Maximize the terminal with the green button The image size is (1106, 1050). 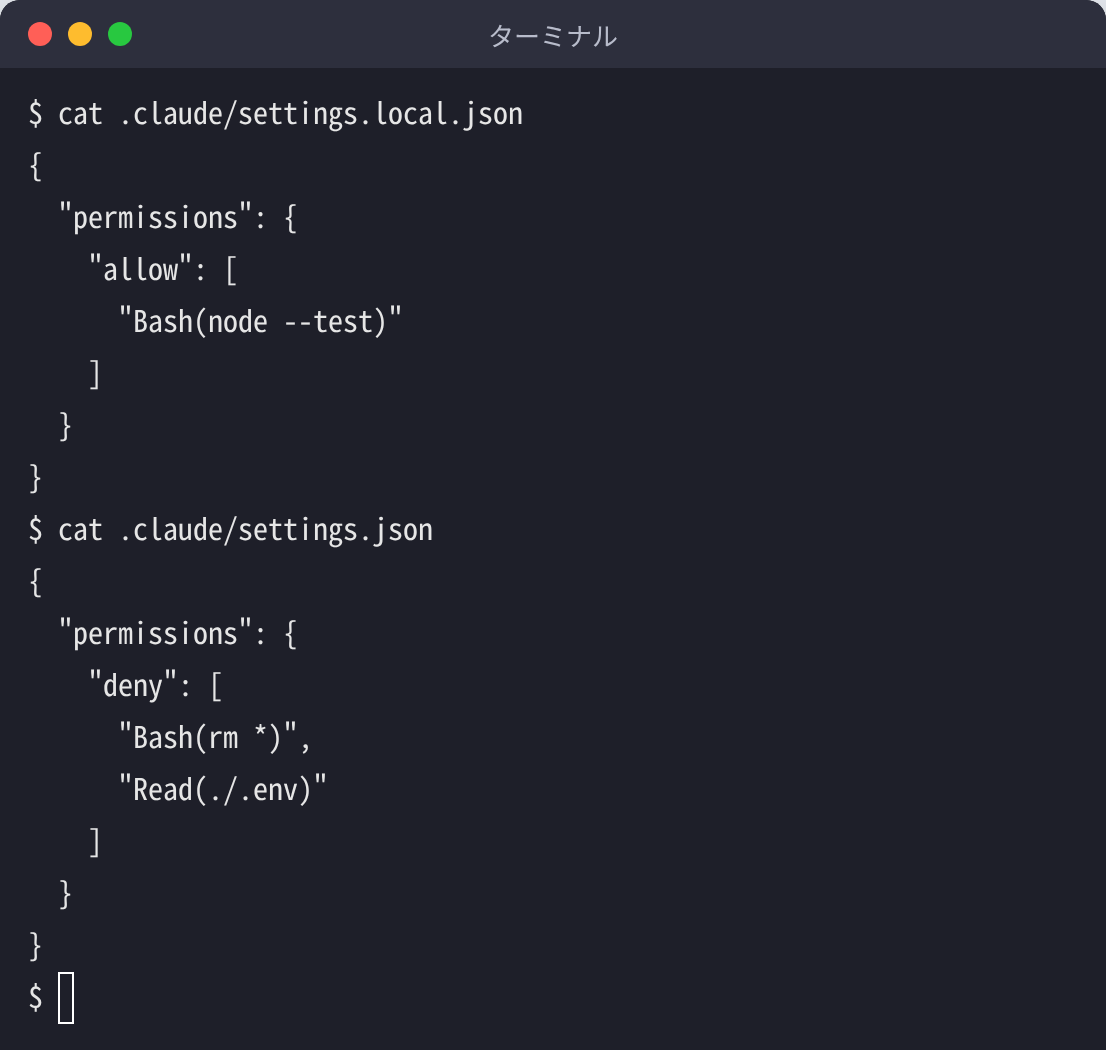pos(120,35)
